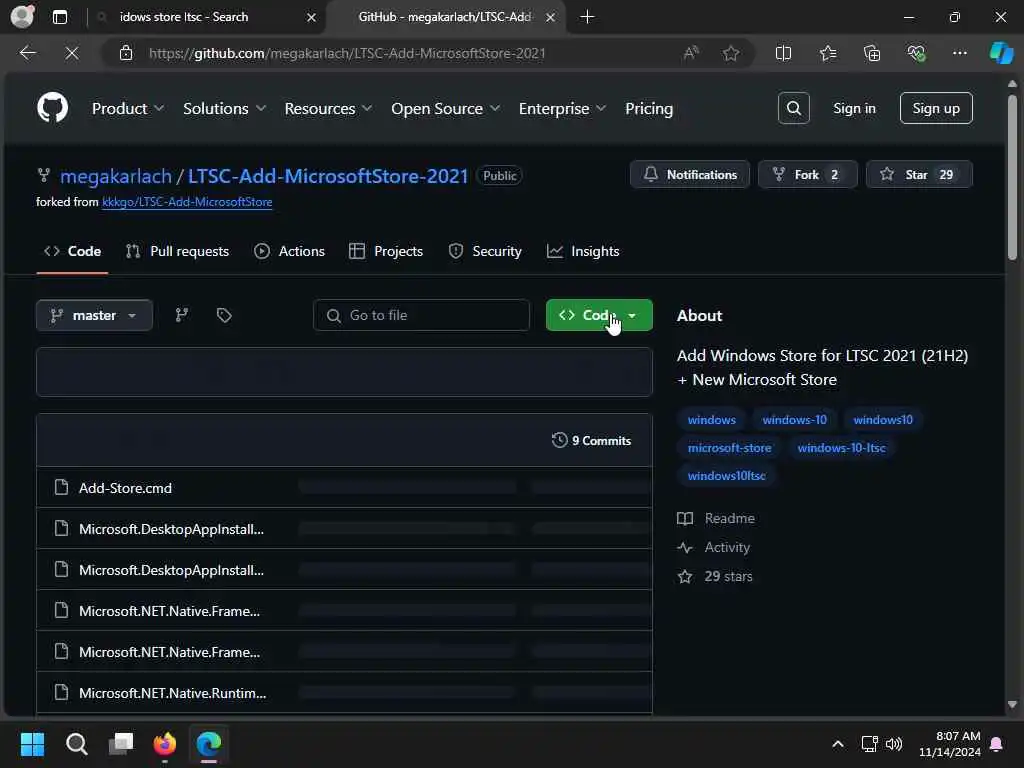Click the Sign in link
1024x768 pixels.
[854, 108]
